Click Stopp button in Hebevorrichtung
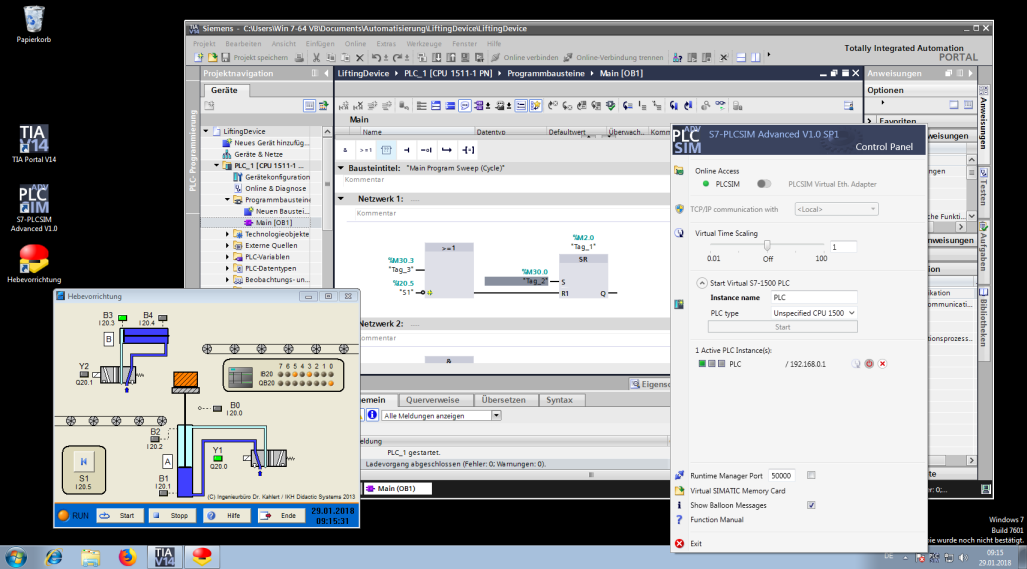 point(172,515)
